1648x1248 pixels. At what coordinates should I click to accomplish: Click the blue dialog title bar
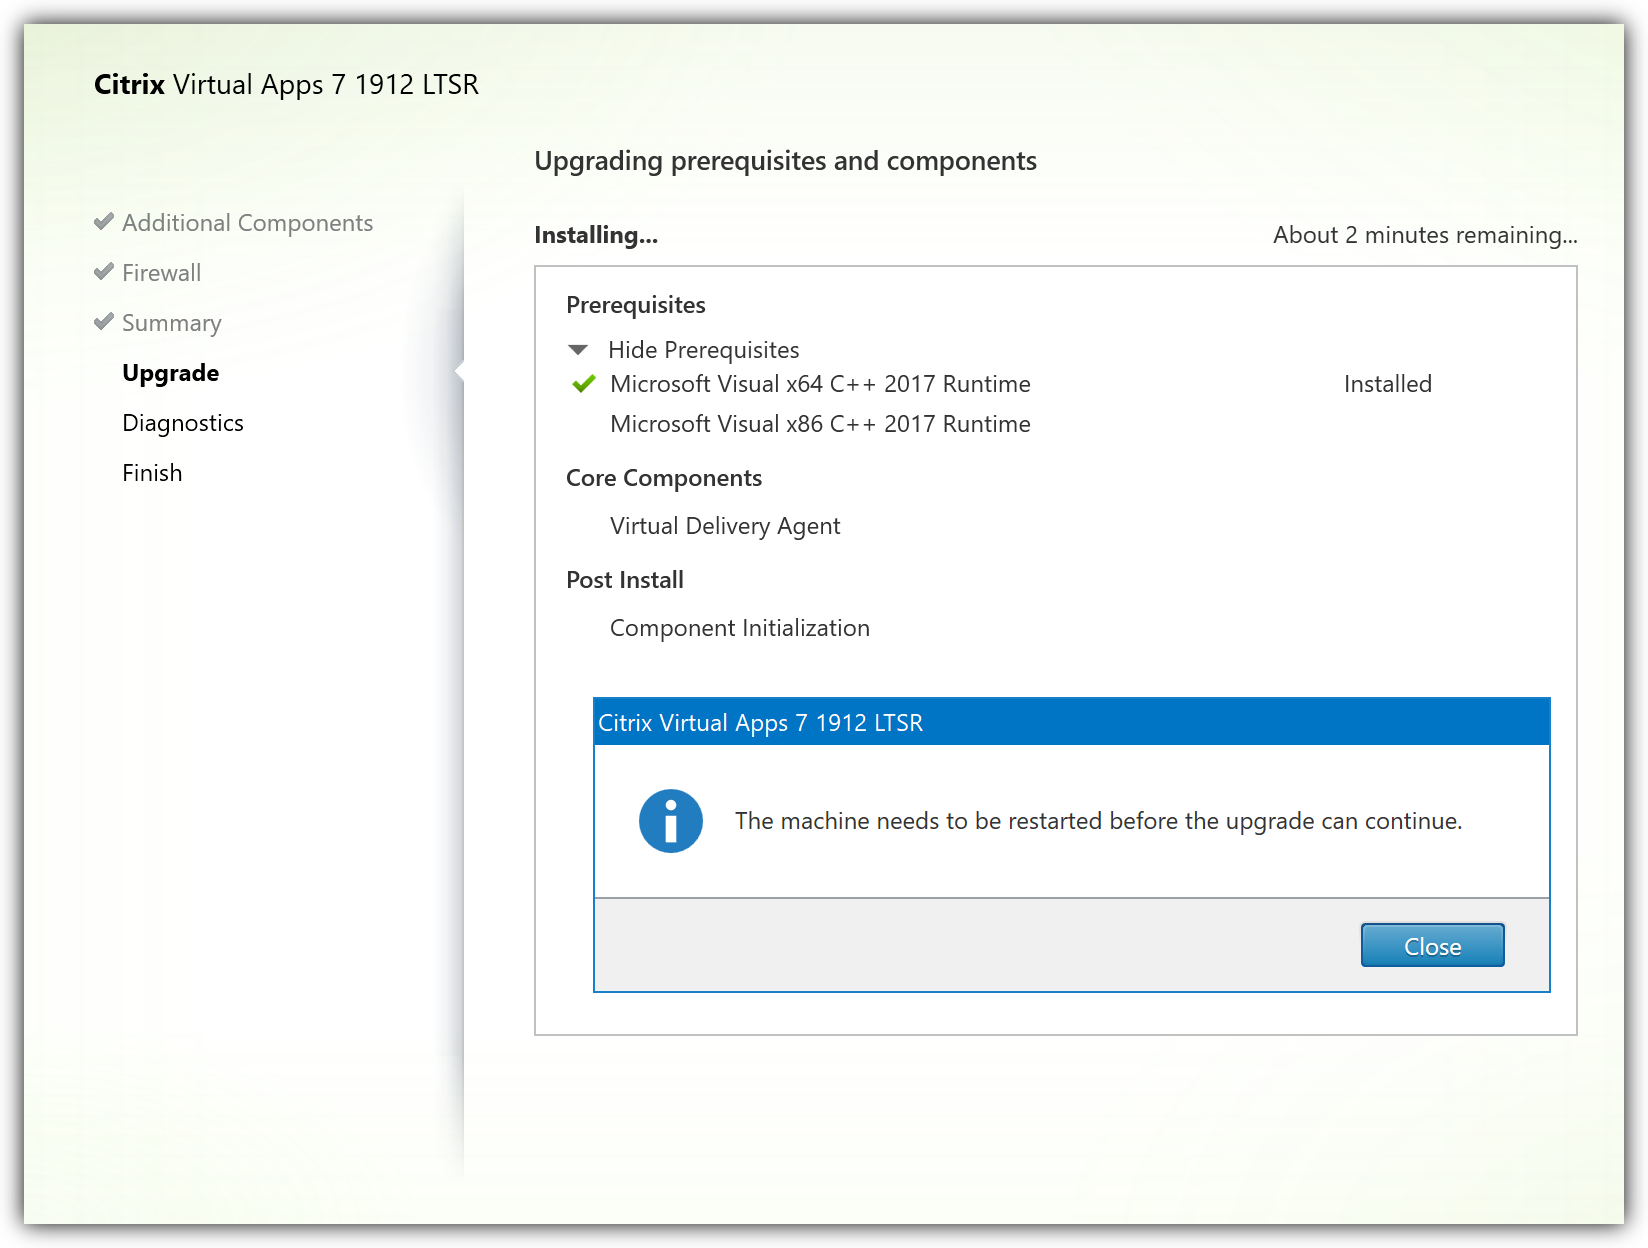[x=1070, y=722]
